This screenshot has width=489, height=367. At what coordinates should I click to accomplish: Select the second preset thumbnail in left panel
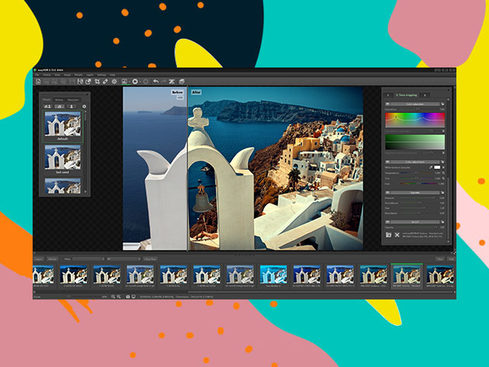coord(63,157)
